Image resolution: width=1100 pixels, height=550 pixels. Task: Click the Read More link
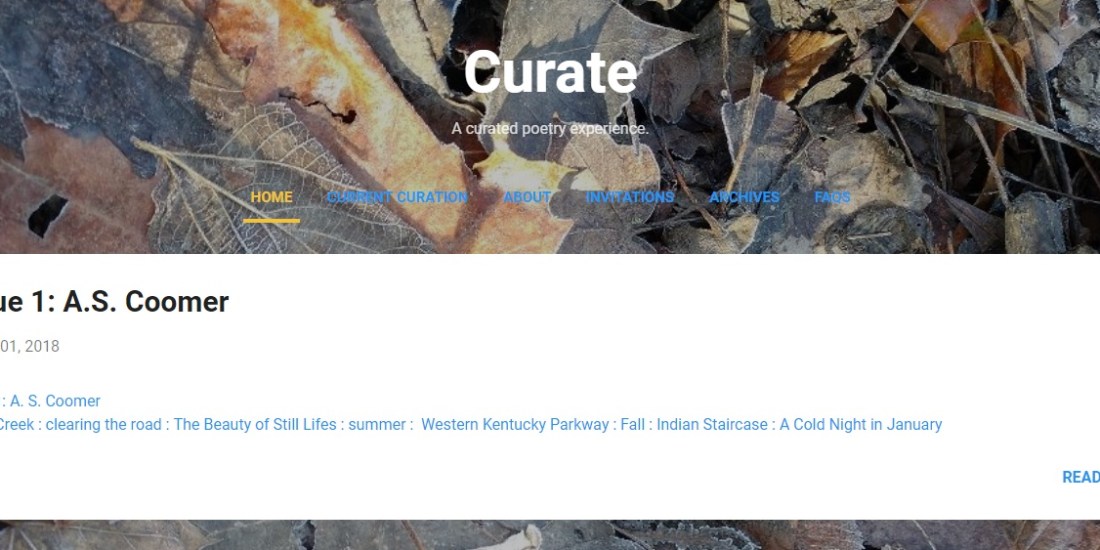pos(1081,477)
